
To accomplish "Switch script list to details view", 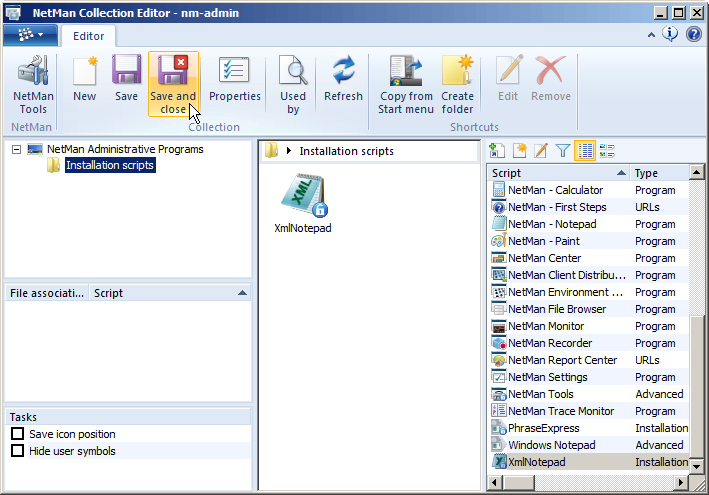I will point(585,151).
